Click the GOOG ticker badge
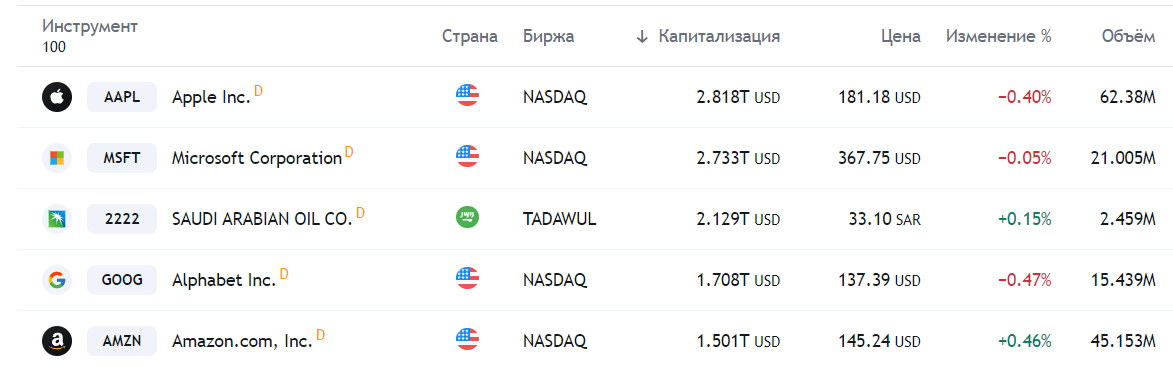 pyautogui.click(x=122, y=280)
